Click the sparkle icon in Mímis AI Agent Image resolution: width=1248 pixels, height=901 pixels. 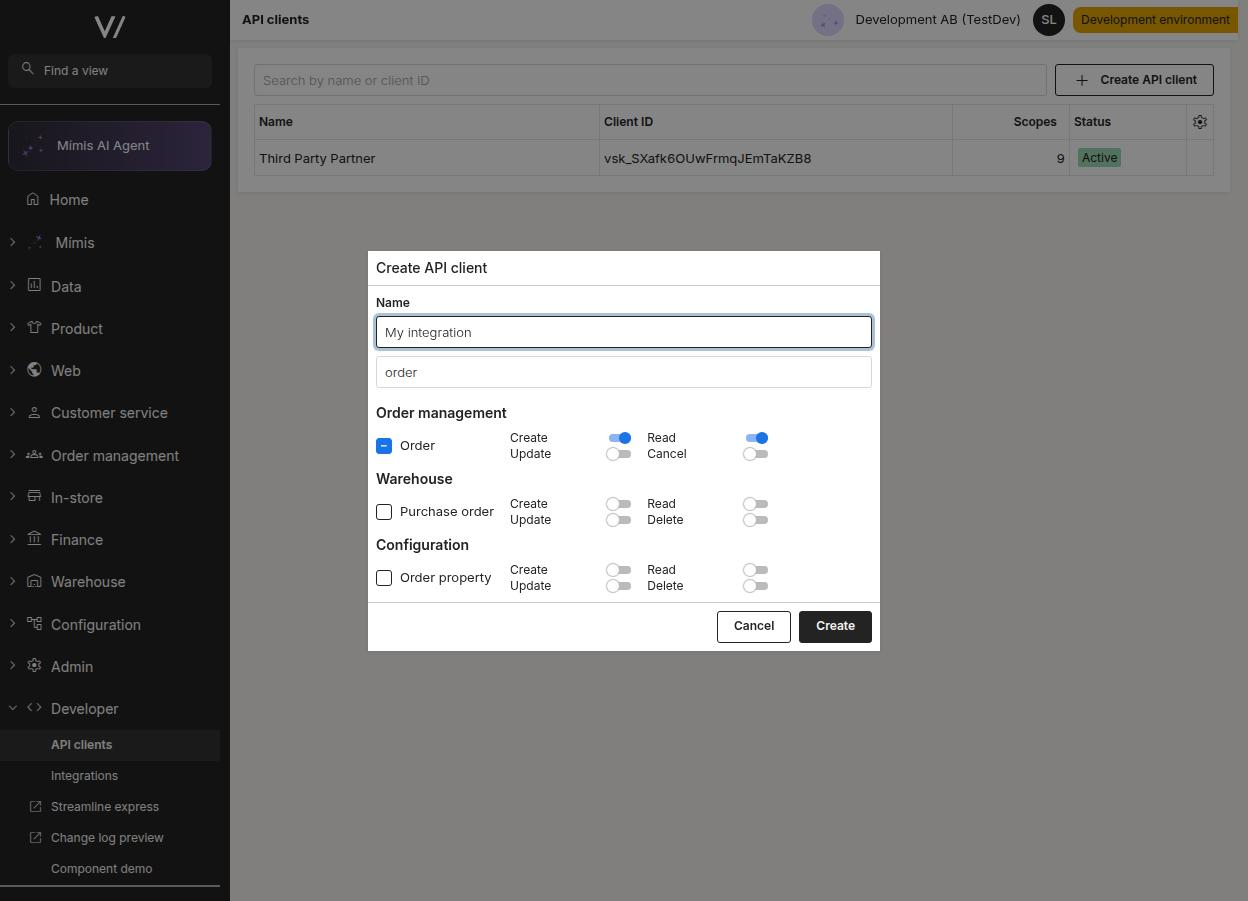coord(33,146)
